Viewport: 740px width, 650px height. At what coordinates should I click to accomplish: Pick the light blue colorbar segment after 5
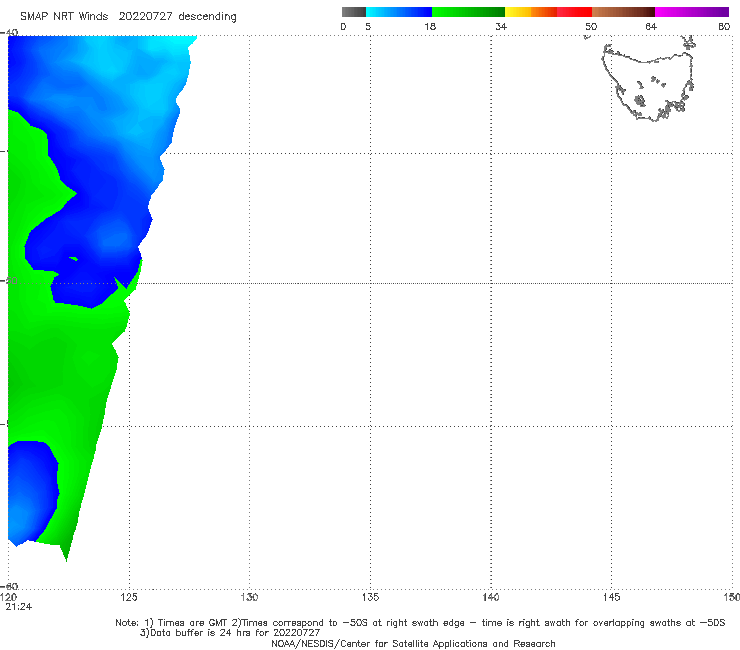click(399, 12)
